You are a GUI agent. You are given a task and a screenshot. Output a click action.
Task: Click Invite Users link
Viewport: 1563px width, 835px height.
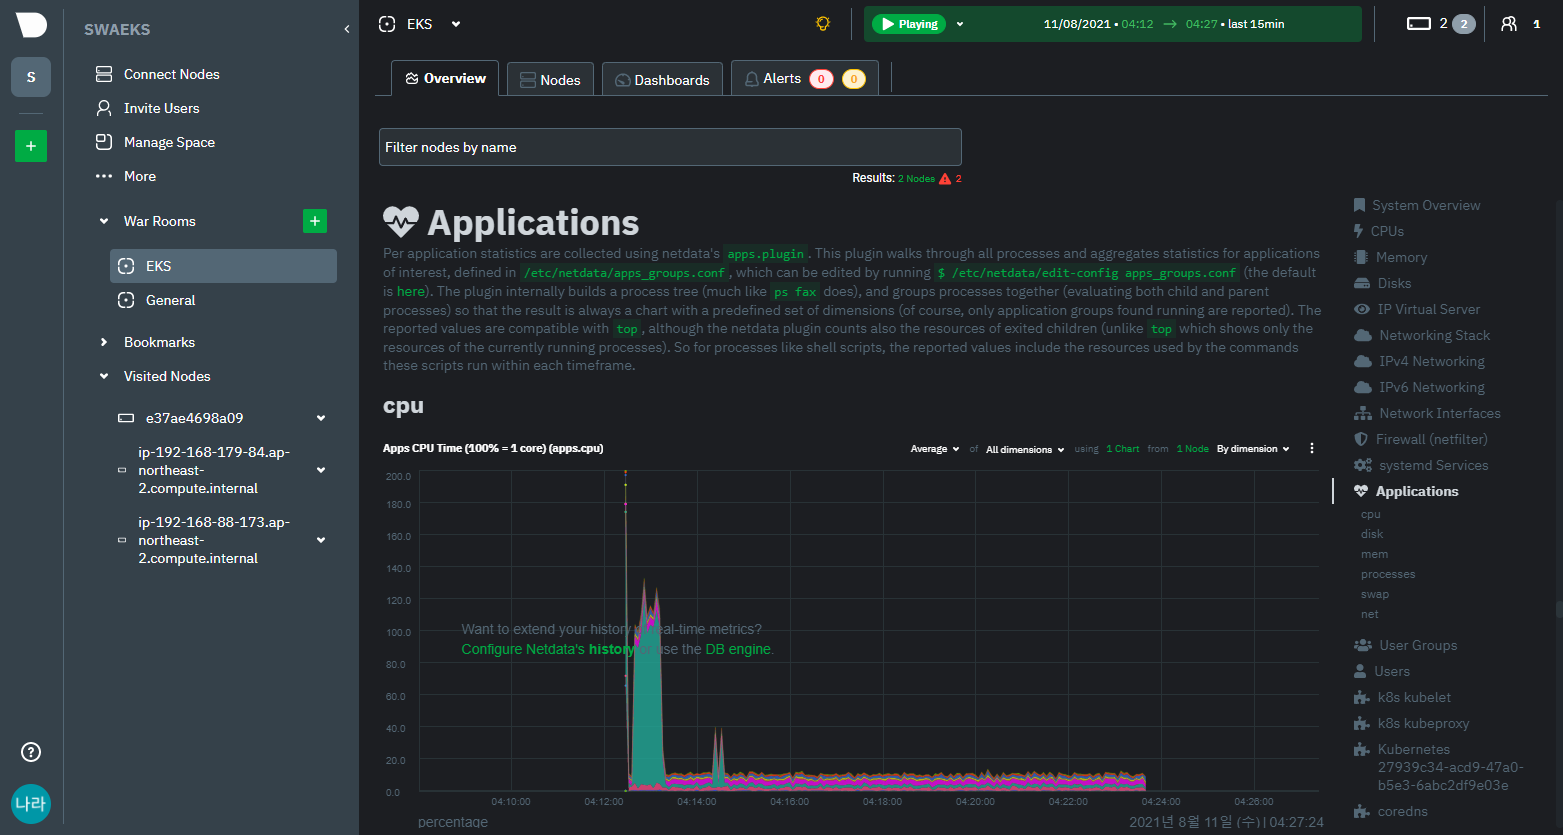click(x=161, y=108)
